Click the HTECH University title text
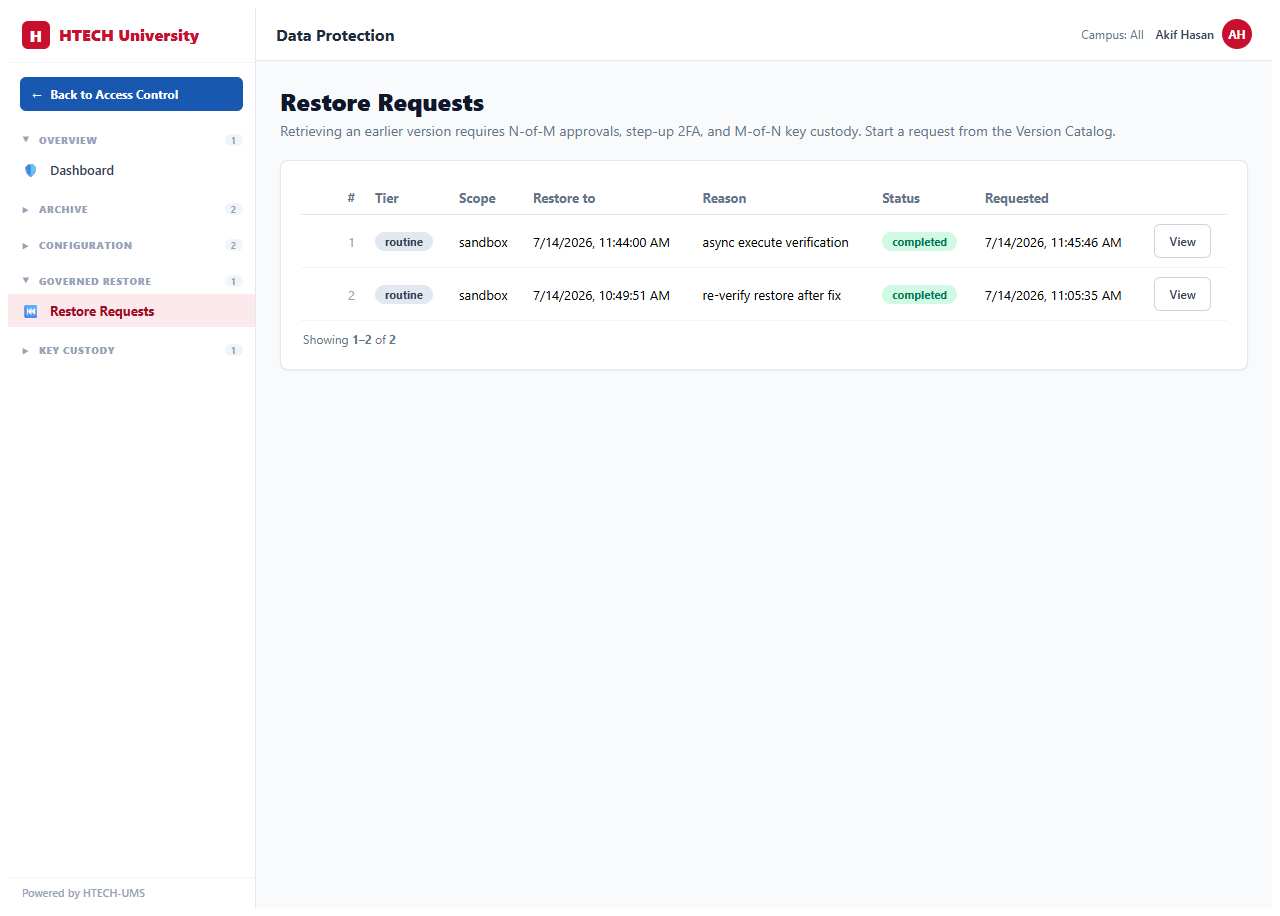The height and width of the screenshot is (916, 1280). pyautogui.click(x=129, y=36)
